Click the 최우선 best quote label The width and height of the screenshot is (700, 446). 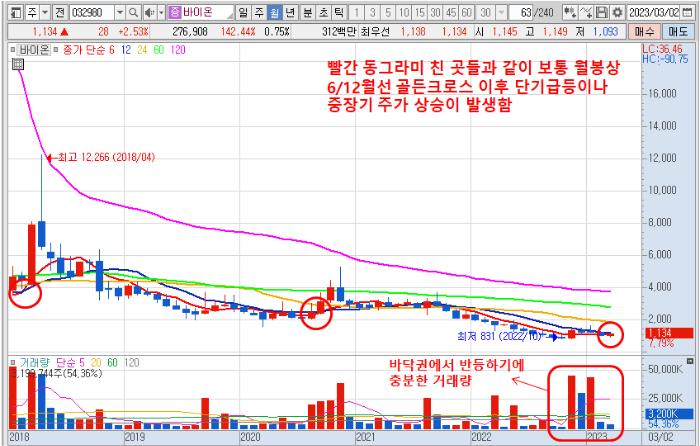click(375, 32)
